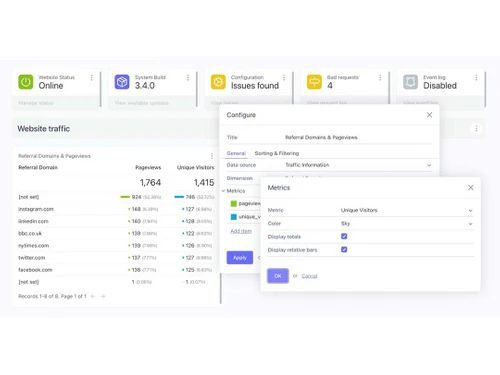
Task: Close the Metrics dialog
Action: pos(471,188)
